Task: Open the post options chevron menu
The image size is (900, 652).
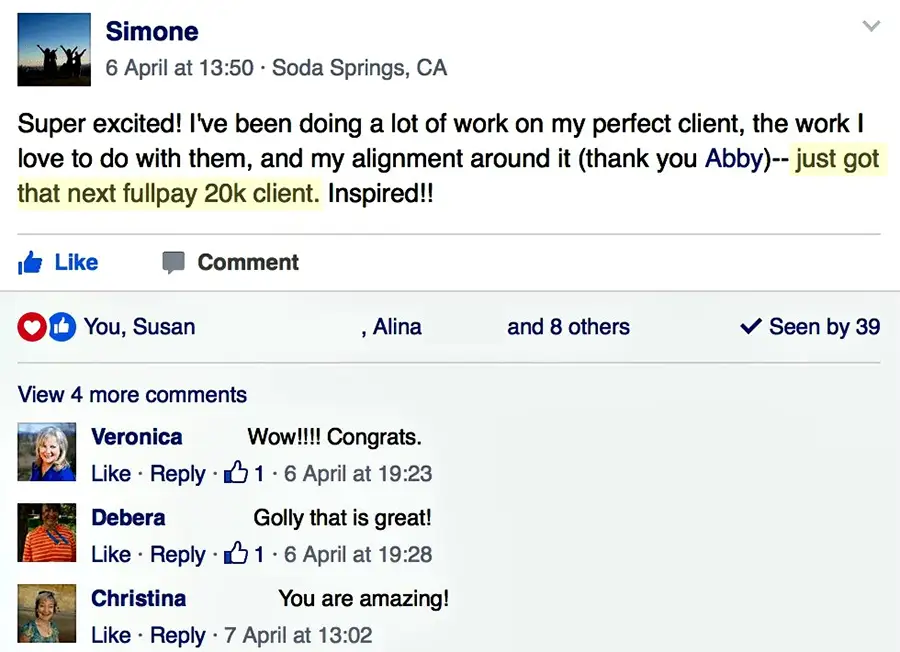Action: (x=871, y=26)
